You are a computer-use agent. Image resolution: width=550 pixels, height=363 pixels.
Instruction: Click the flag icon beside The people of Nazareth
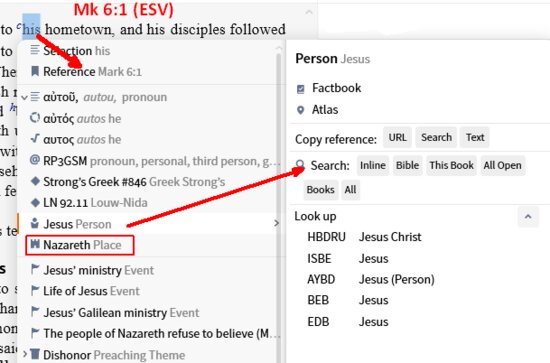(x=35, y=332)
